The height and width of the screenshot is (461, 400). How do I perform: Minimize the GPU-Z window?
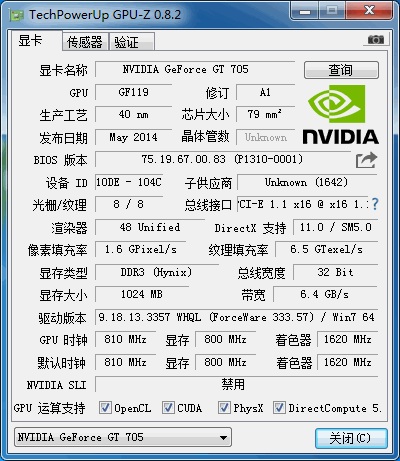(305, 11)
